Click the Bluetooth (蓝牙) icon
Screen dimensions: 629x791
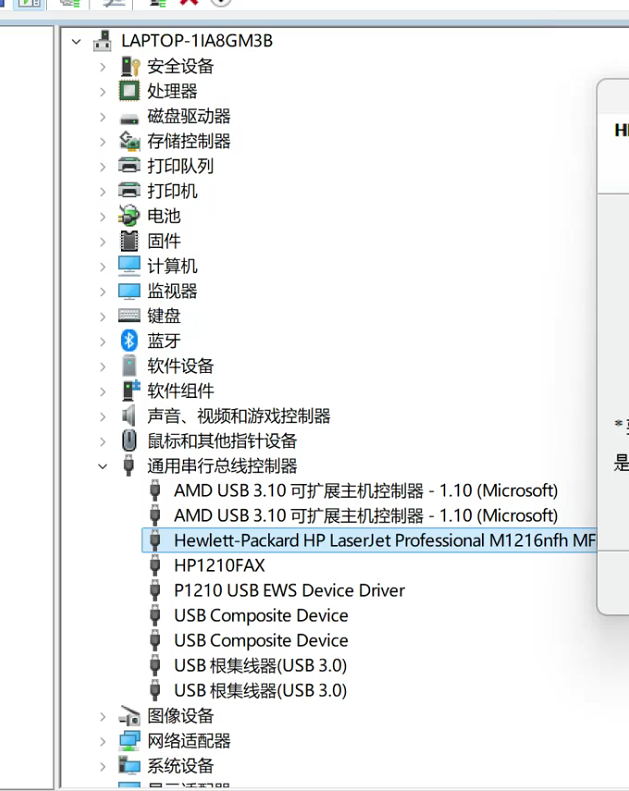(x=129, y=341)
